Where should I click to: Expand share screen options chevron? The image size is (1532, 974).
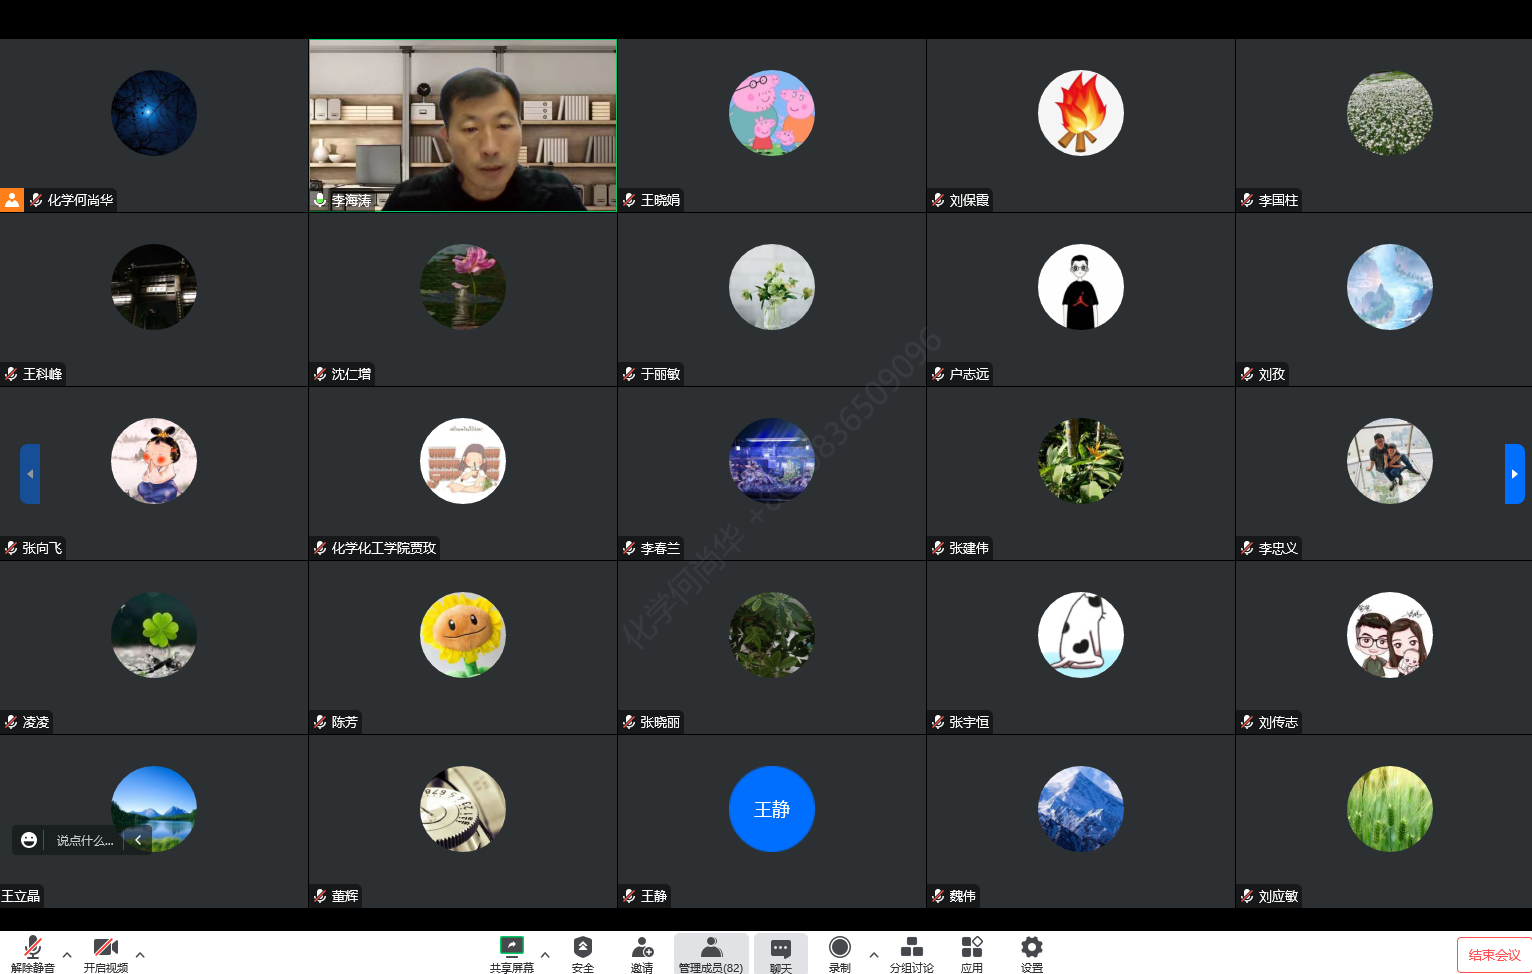click(545, 955)
